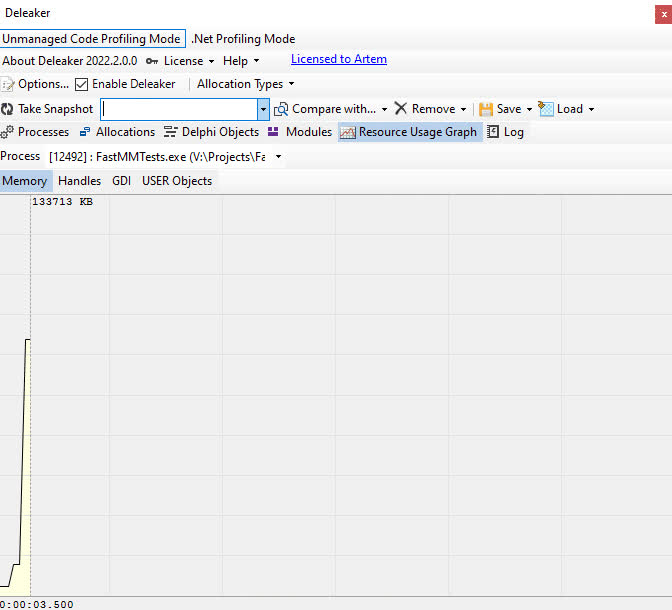
Task: Click the 0:00:03.500 time axis label
Action: point(37,604)
